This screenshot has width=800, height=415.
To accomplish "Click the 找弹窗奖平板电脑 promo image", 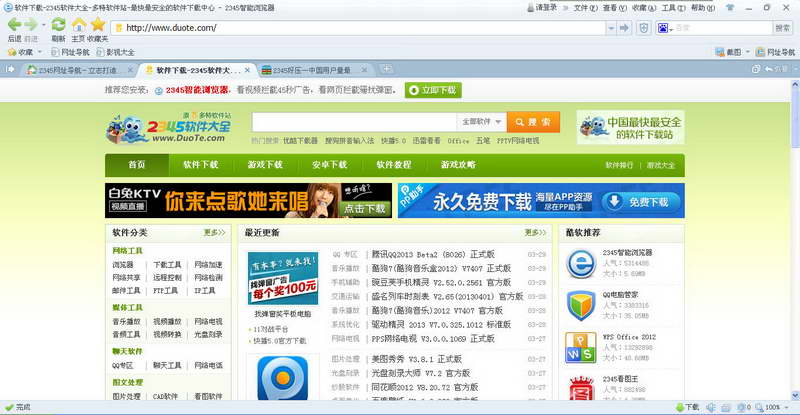I will (283, 279).
